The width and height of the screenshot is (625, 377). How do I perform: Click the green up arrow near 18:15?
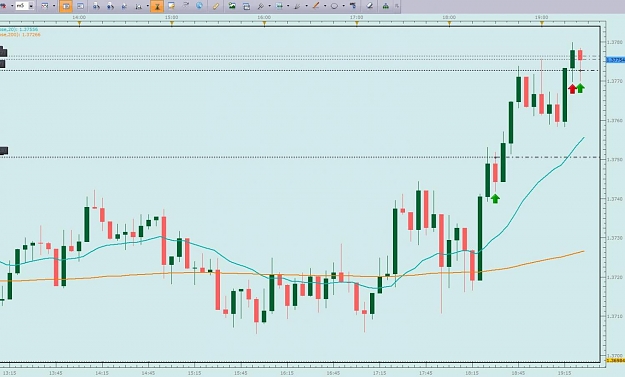click(x=495, y=198)
